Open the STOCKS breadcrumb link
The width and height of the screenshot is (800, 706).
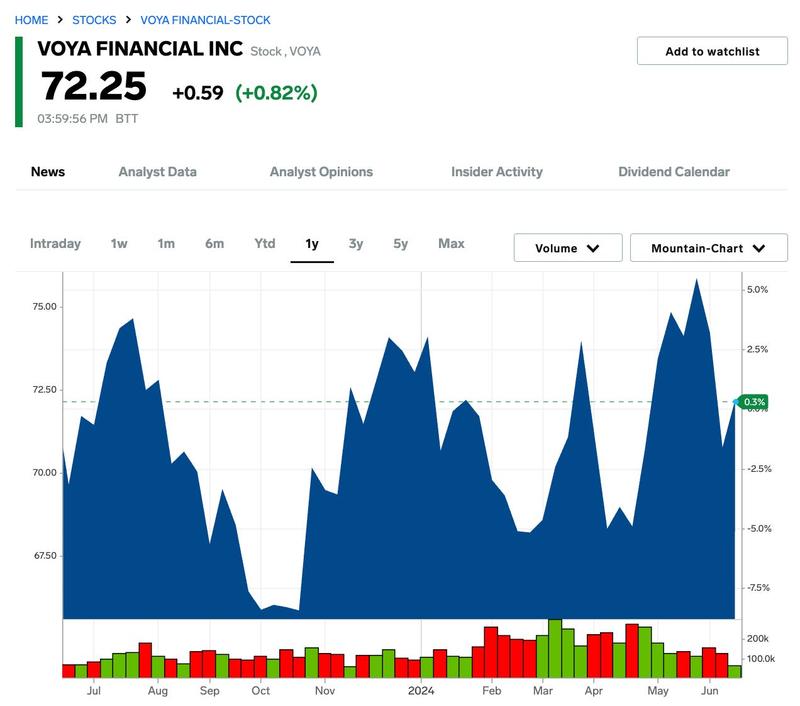click(x=94, y=20)
